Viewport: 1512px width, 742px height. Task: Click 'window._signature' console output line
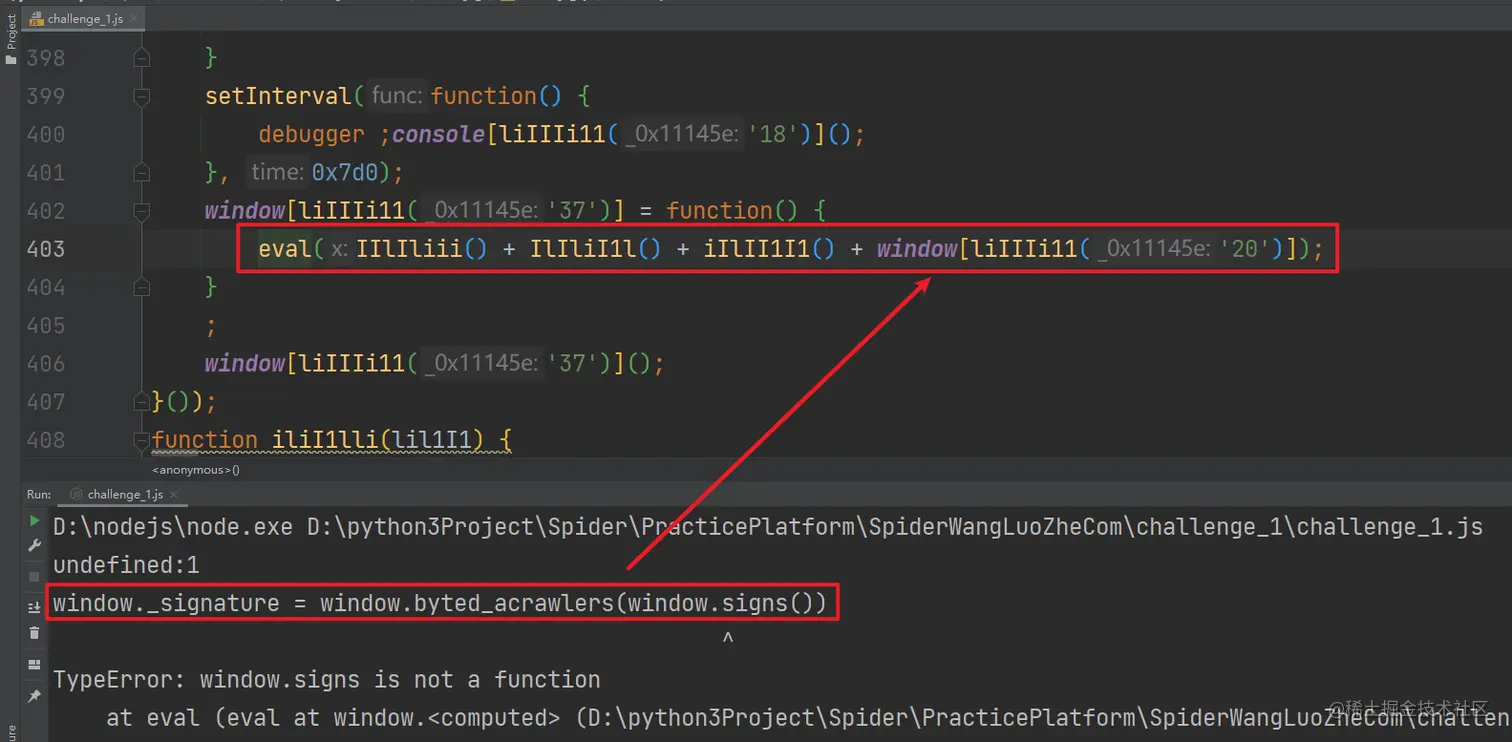point(440,603)
